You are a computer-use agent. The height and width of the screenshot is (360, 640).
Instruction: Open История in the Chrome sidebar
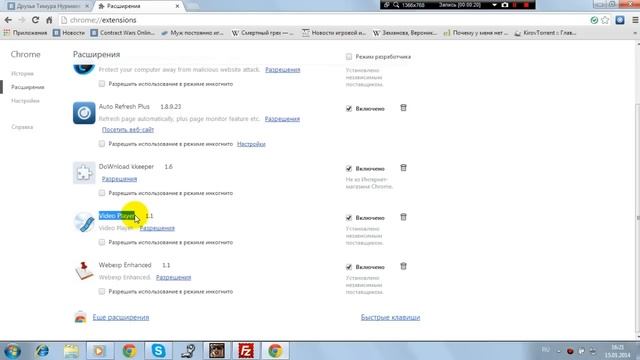[22, 73]
